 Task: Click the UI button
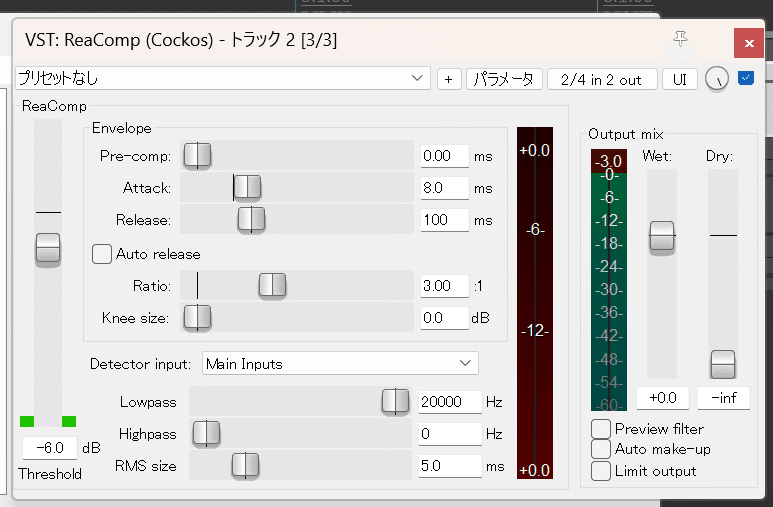click(679, 79)
